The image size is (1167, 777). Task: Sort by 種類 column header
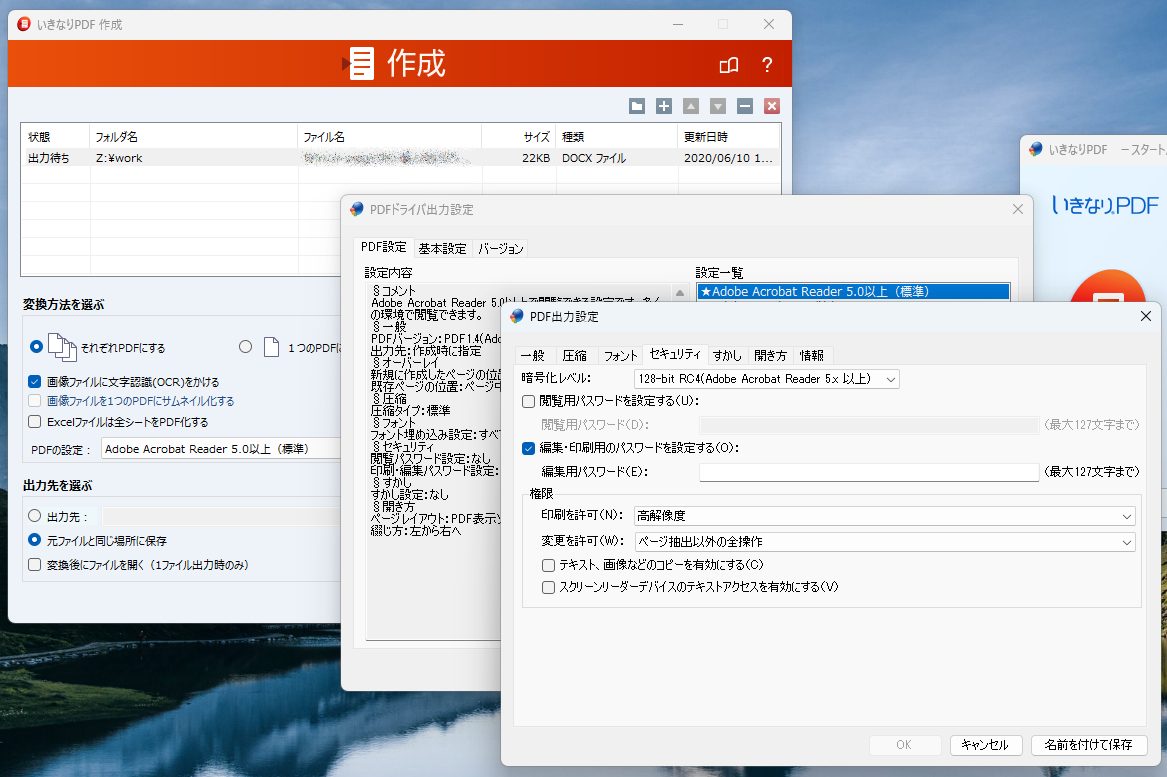click(617, 137)
